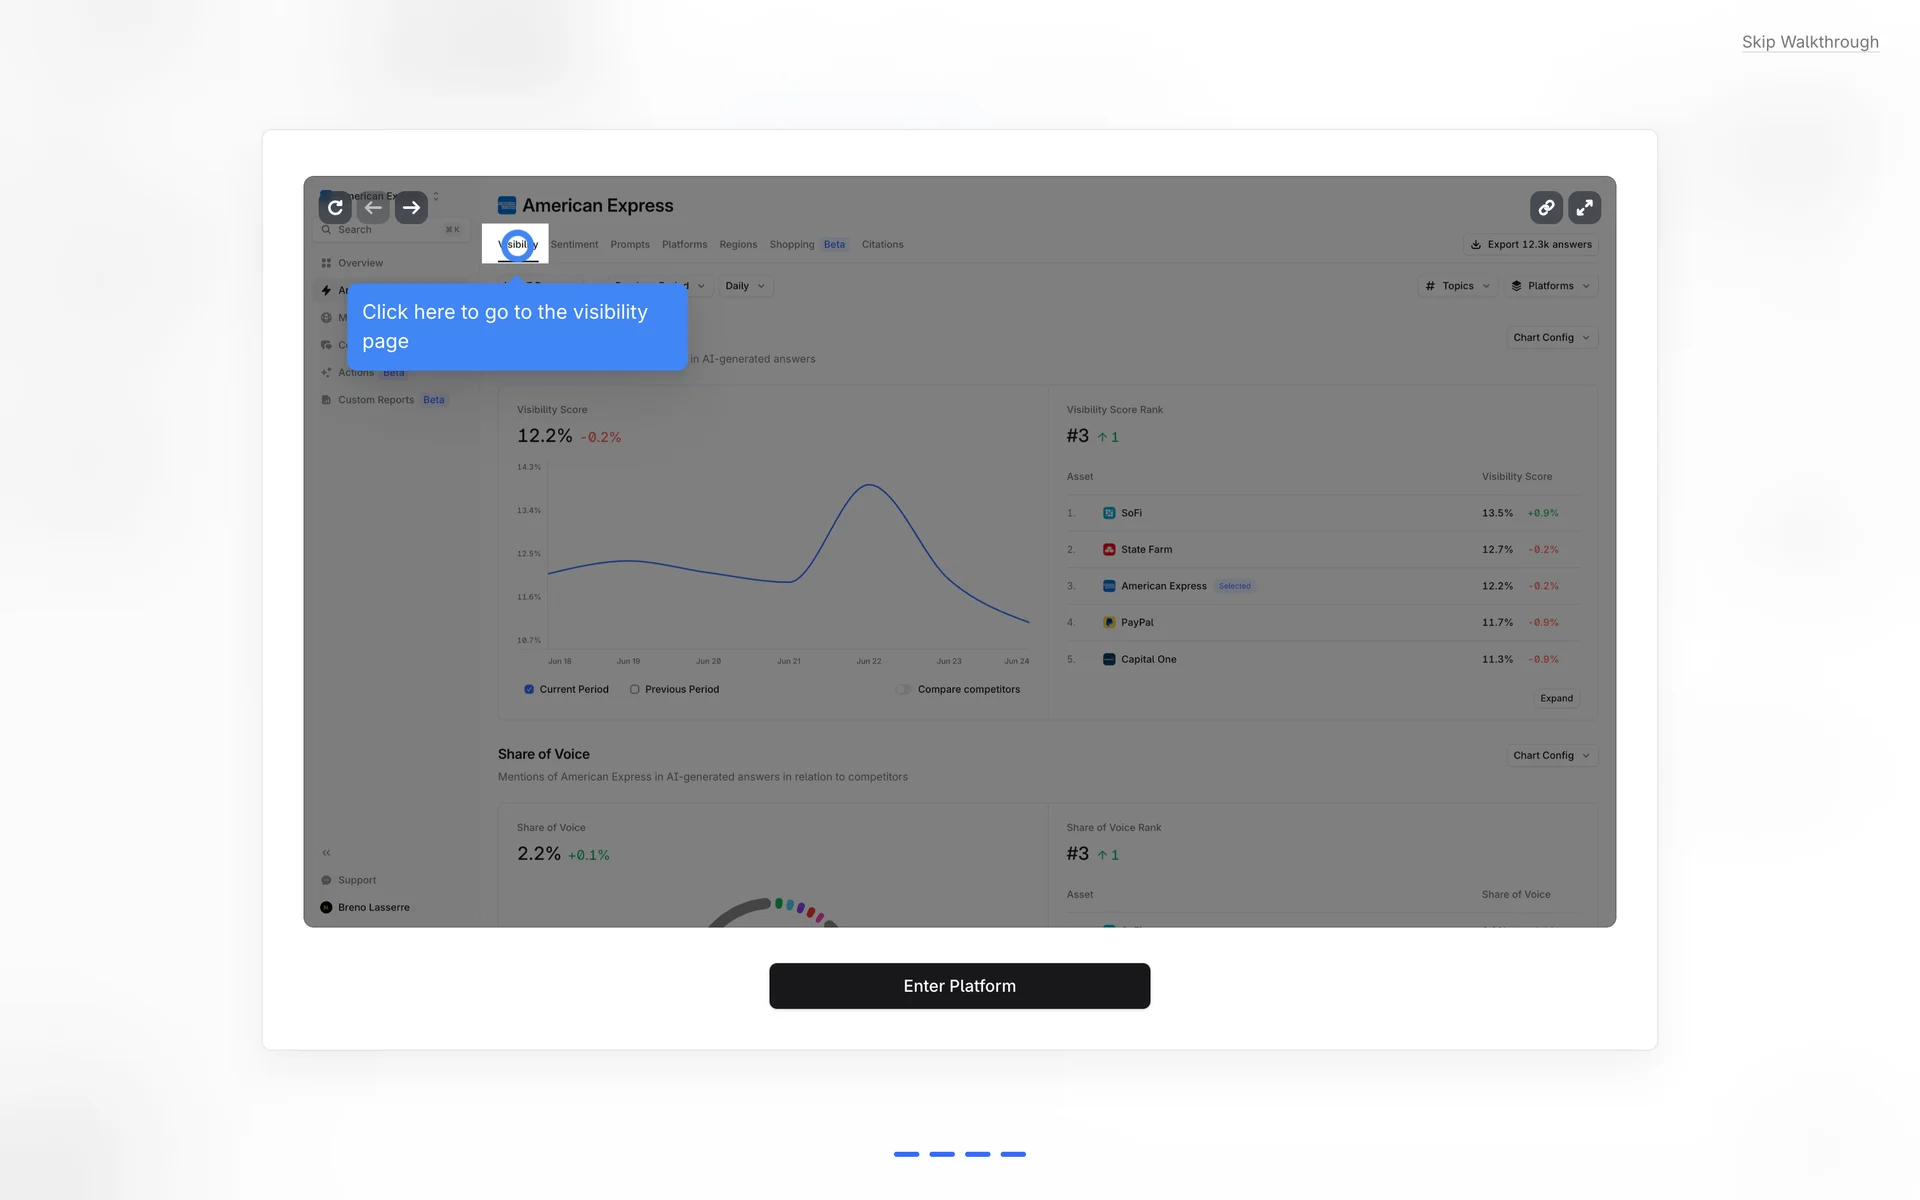
Task: Open Visibility Score Chart Config dropdown
Action: pos(1551,338)
